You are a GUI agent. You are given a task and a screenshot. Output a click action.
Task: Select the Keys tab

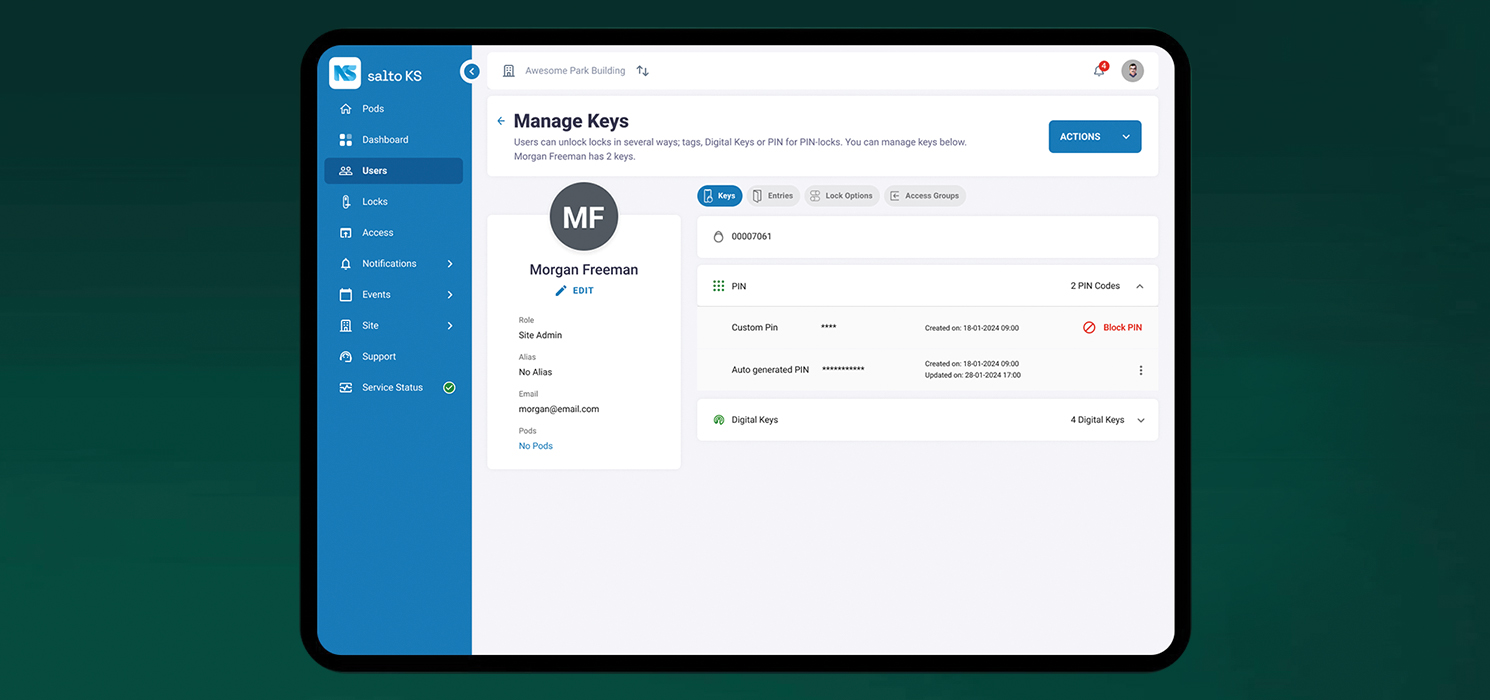pyautogui.click(x=720, y=196)
